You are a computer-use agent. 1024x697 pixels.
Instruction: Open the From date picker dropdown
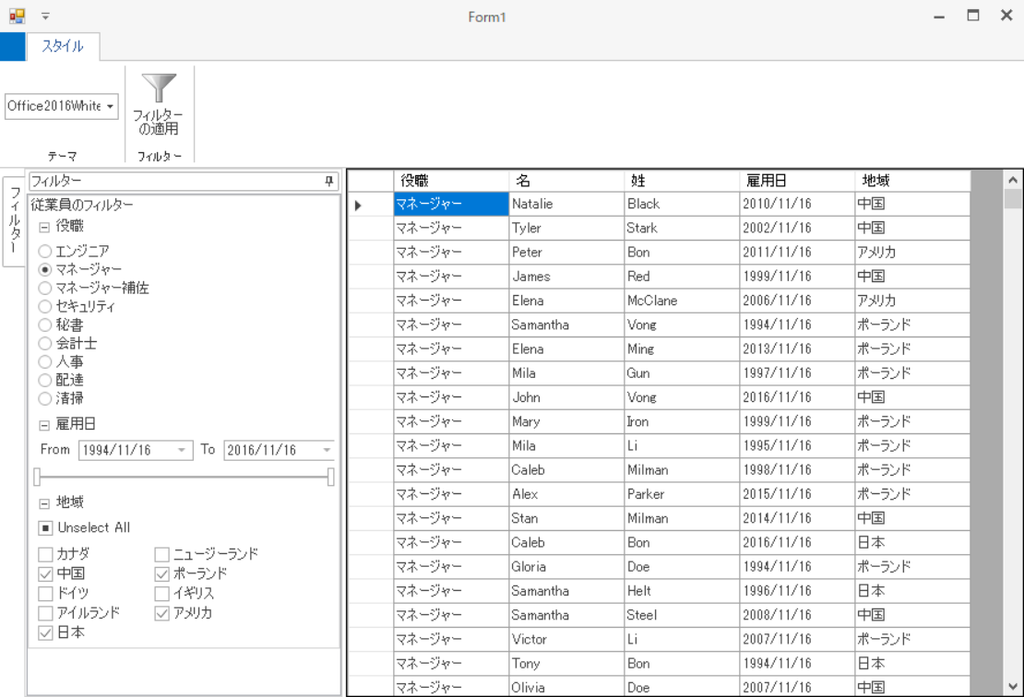tap(182, 450)
